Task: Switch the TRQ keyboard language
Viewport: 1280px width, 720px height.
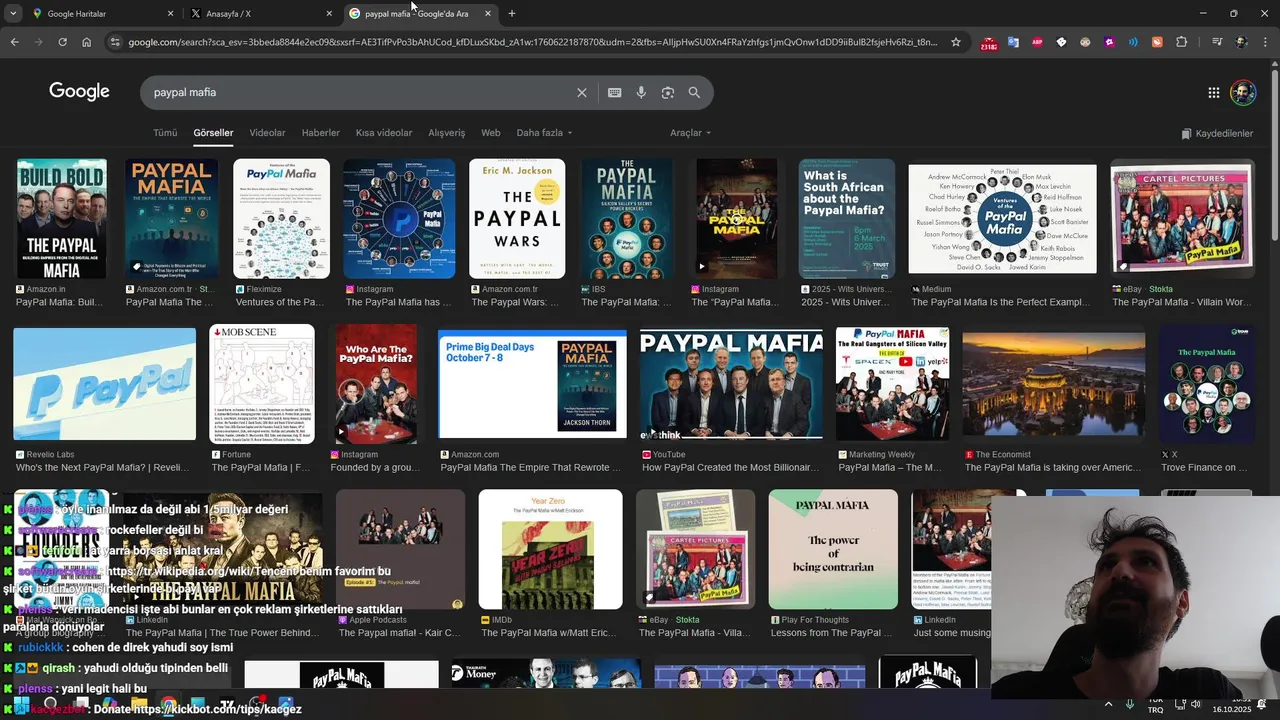Action: [x=1156, y=704]
